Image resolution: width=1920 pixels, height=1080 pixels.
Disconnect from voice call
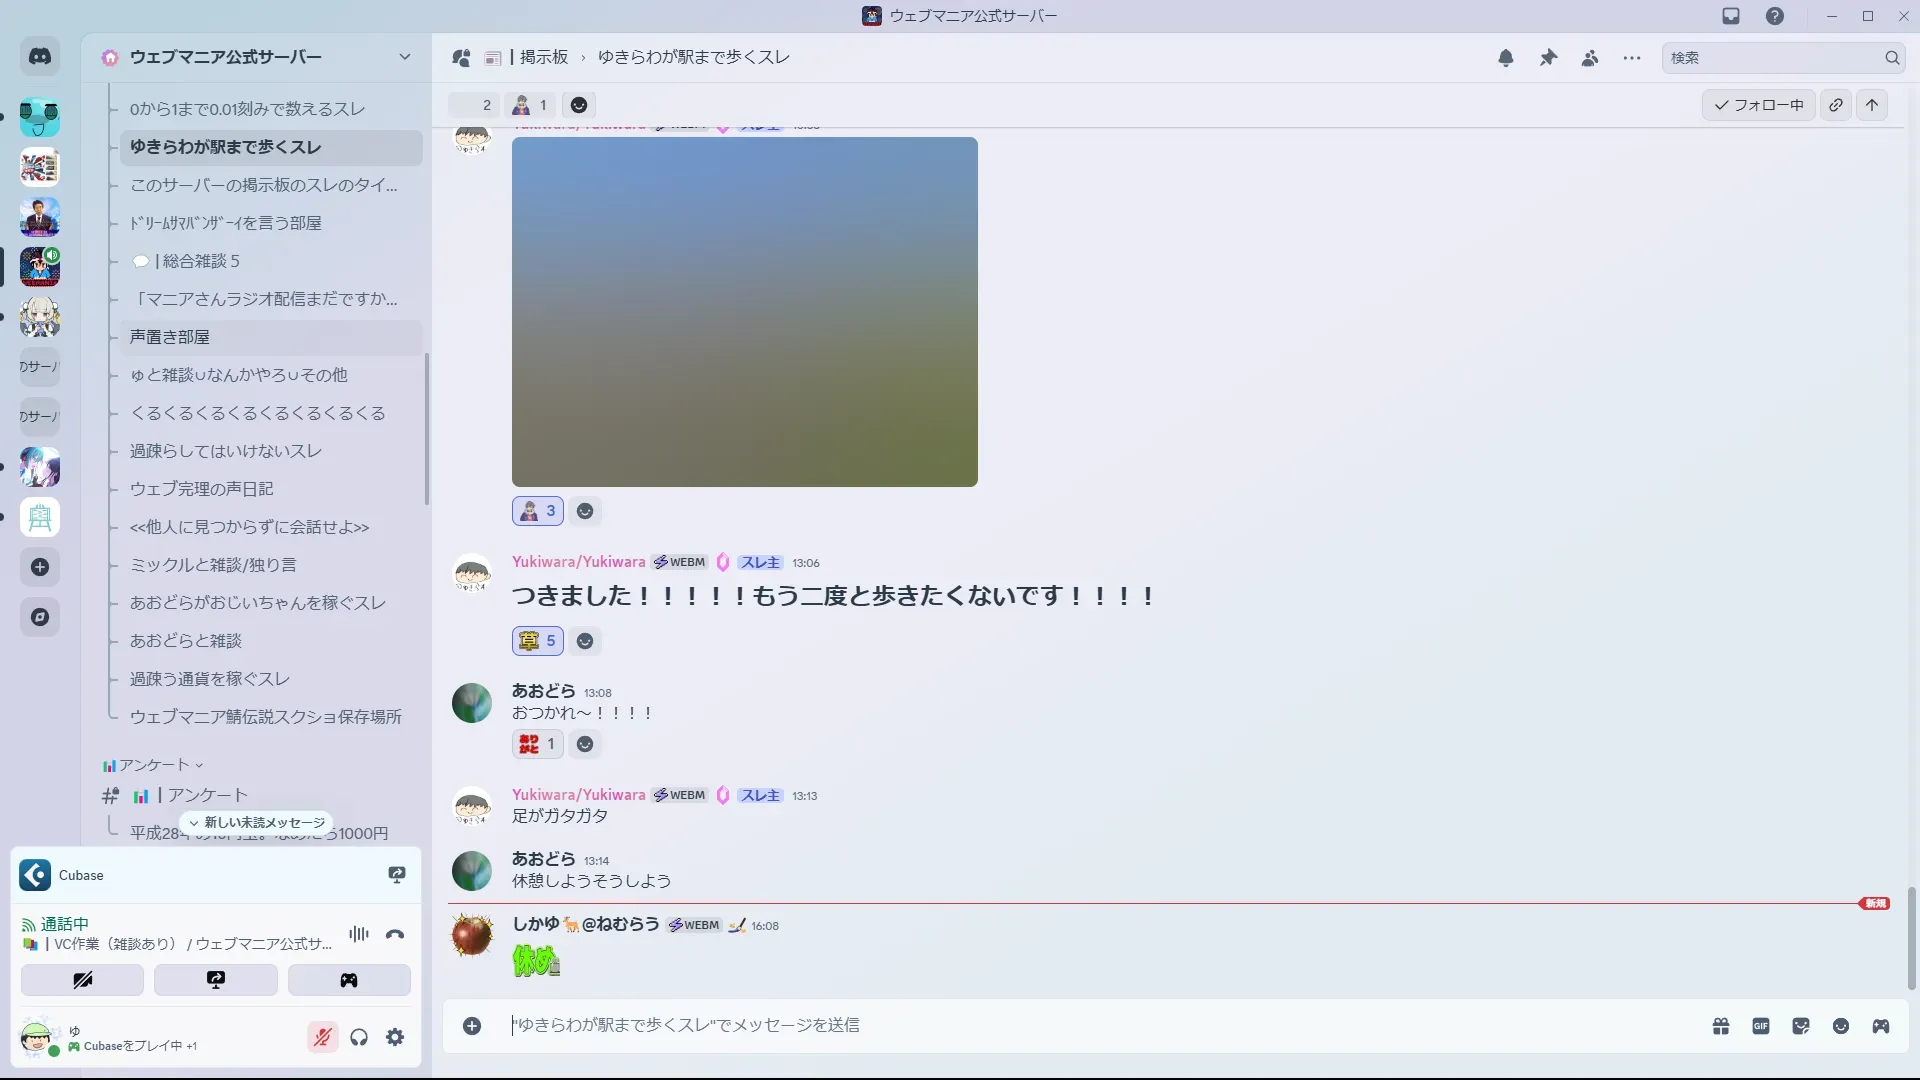click(x=395, y=934)
